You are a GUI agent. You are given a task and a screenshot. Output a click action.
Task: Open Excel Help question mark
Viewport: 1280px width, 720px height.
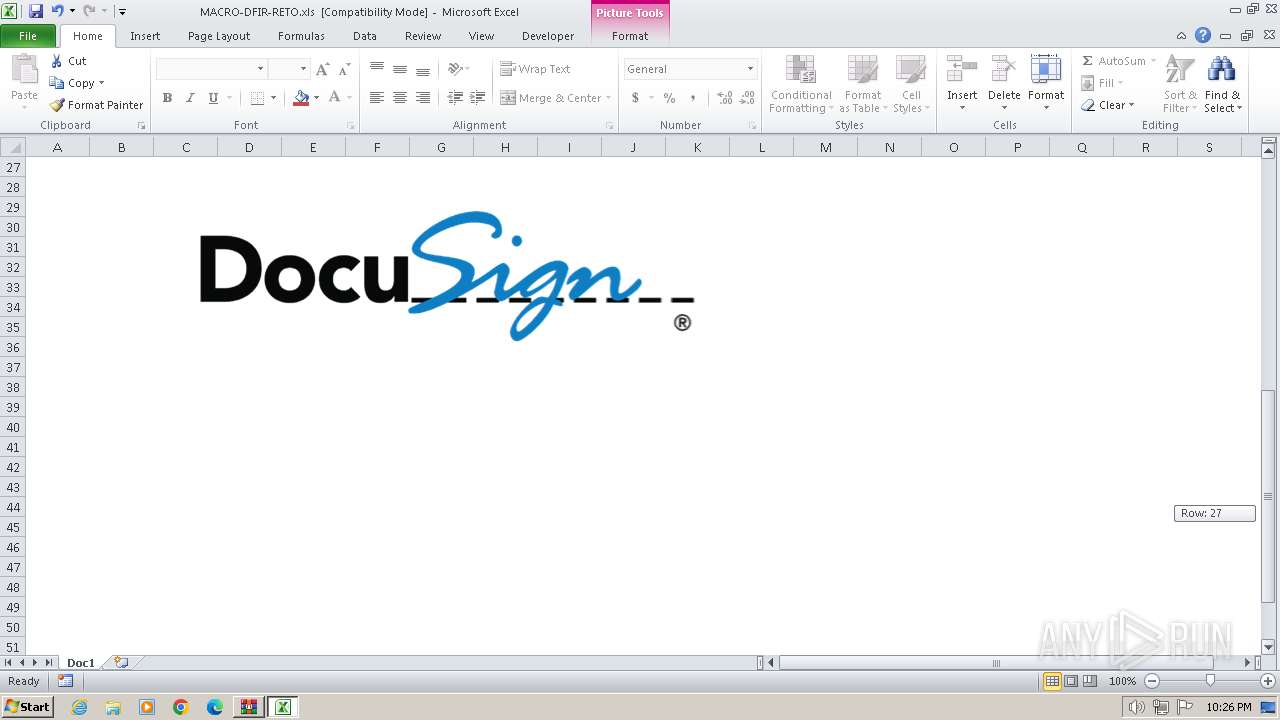point(1203,36)
